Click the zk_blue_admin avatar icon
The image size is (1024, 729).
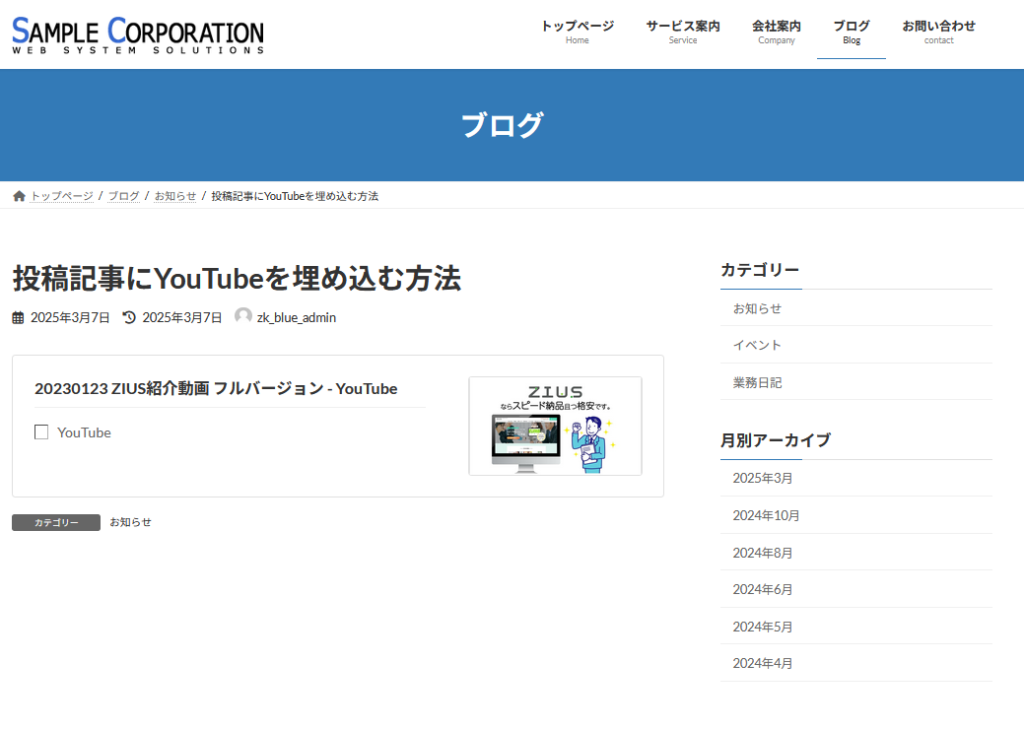pos(243,316)
